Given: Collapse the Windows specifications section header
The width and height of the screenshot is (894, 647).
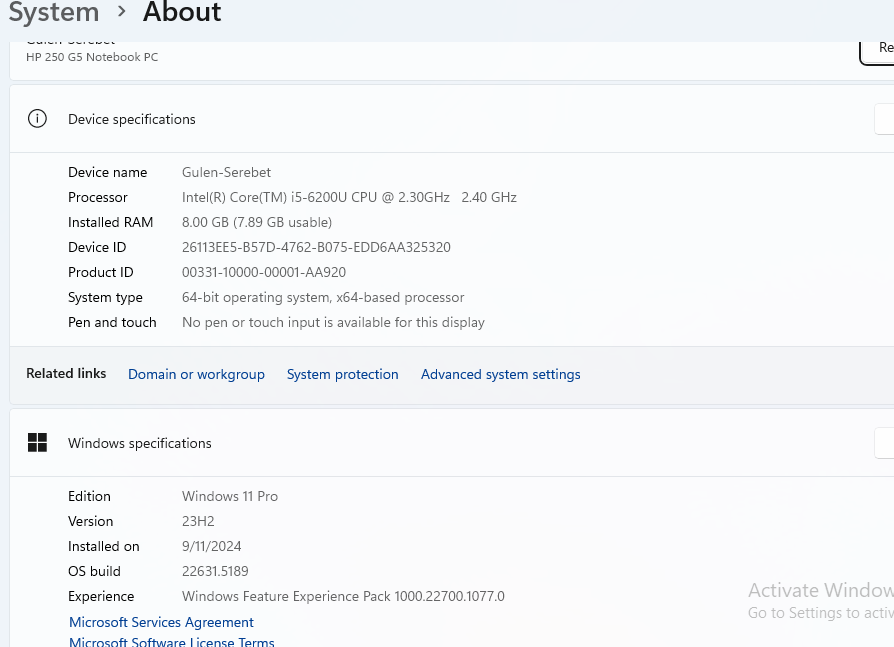Looking at the screenshot, I should point(450,443).
